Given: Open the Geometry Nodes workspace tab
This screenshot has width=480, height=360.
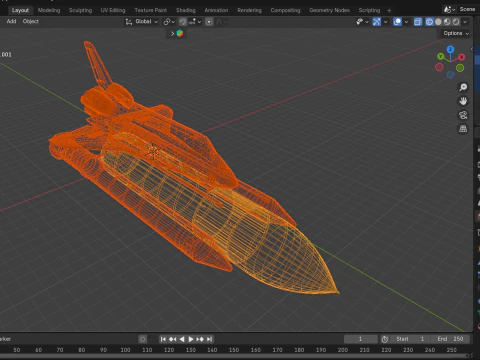Looking at the screenshot, I should (x=330, y=10).
